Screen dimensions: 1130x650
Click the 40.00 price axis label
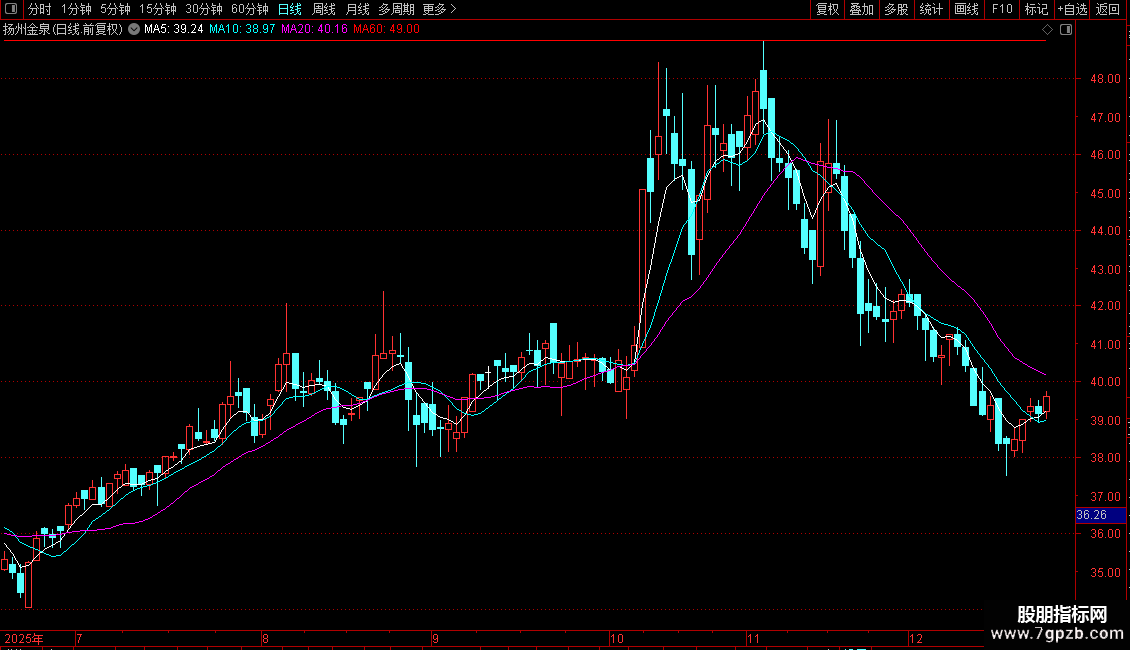1105,382
